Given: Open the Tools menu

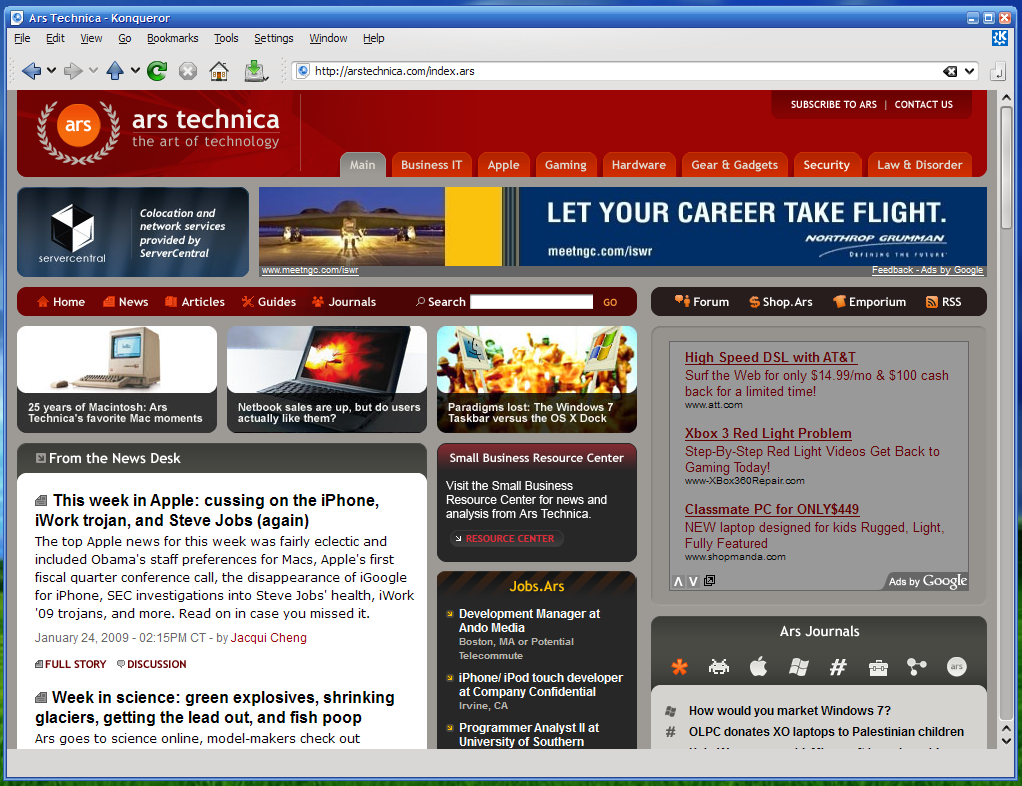Looking at the screenshot, I should pyautogui.click(x=226, y=38).
